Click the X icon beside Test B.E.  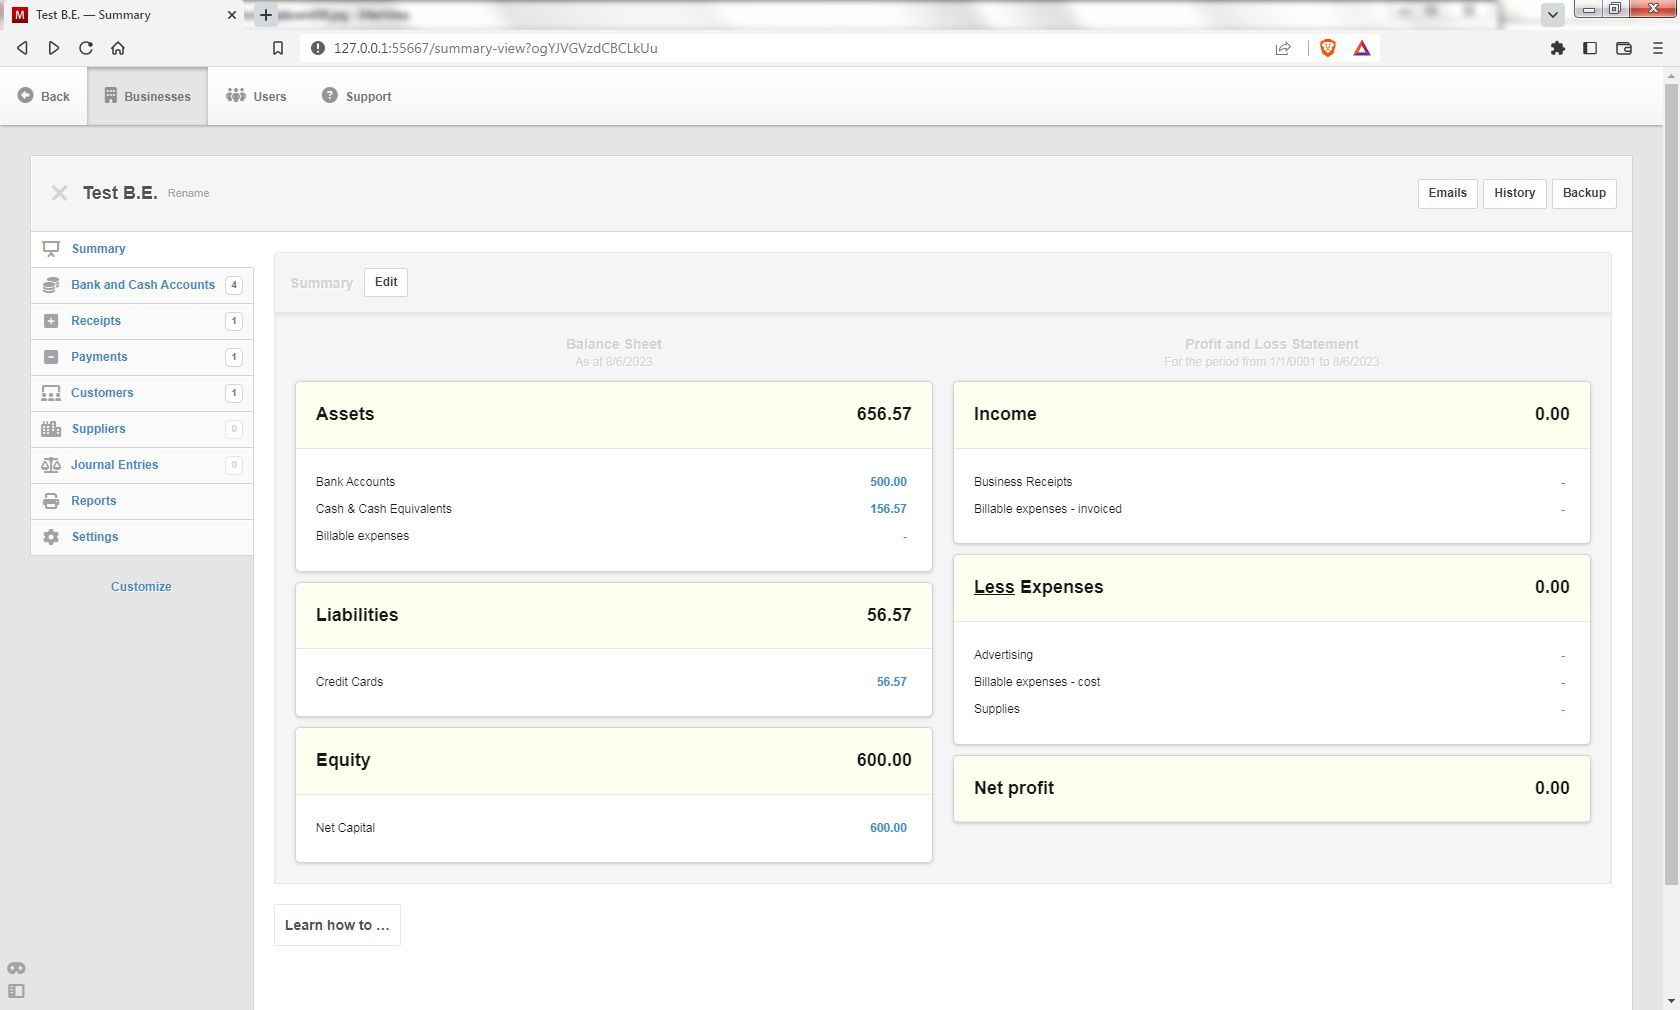[x=60, y=193]
